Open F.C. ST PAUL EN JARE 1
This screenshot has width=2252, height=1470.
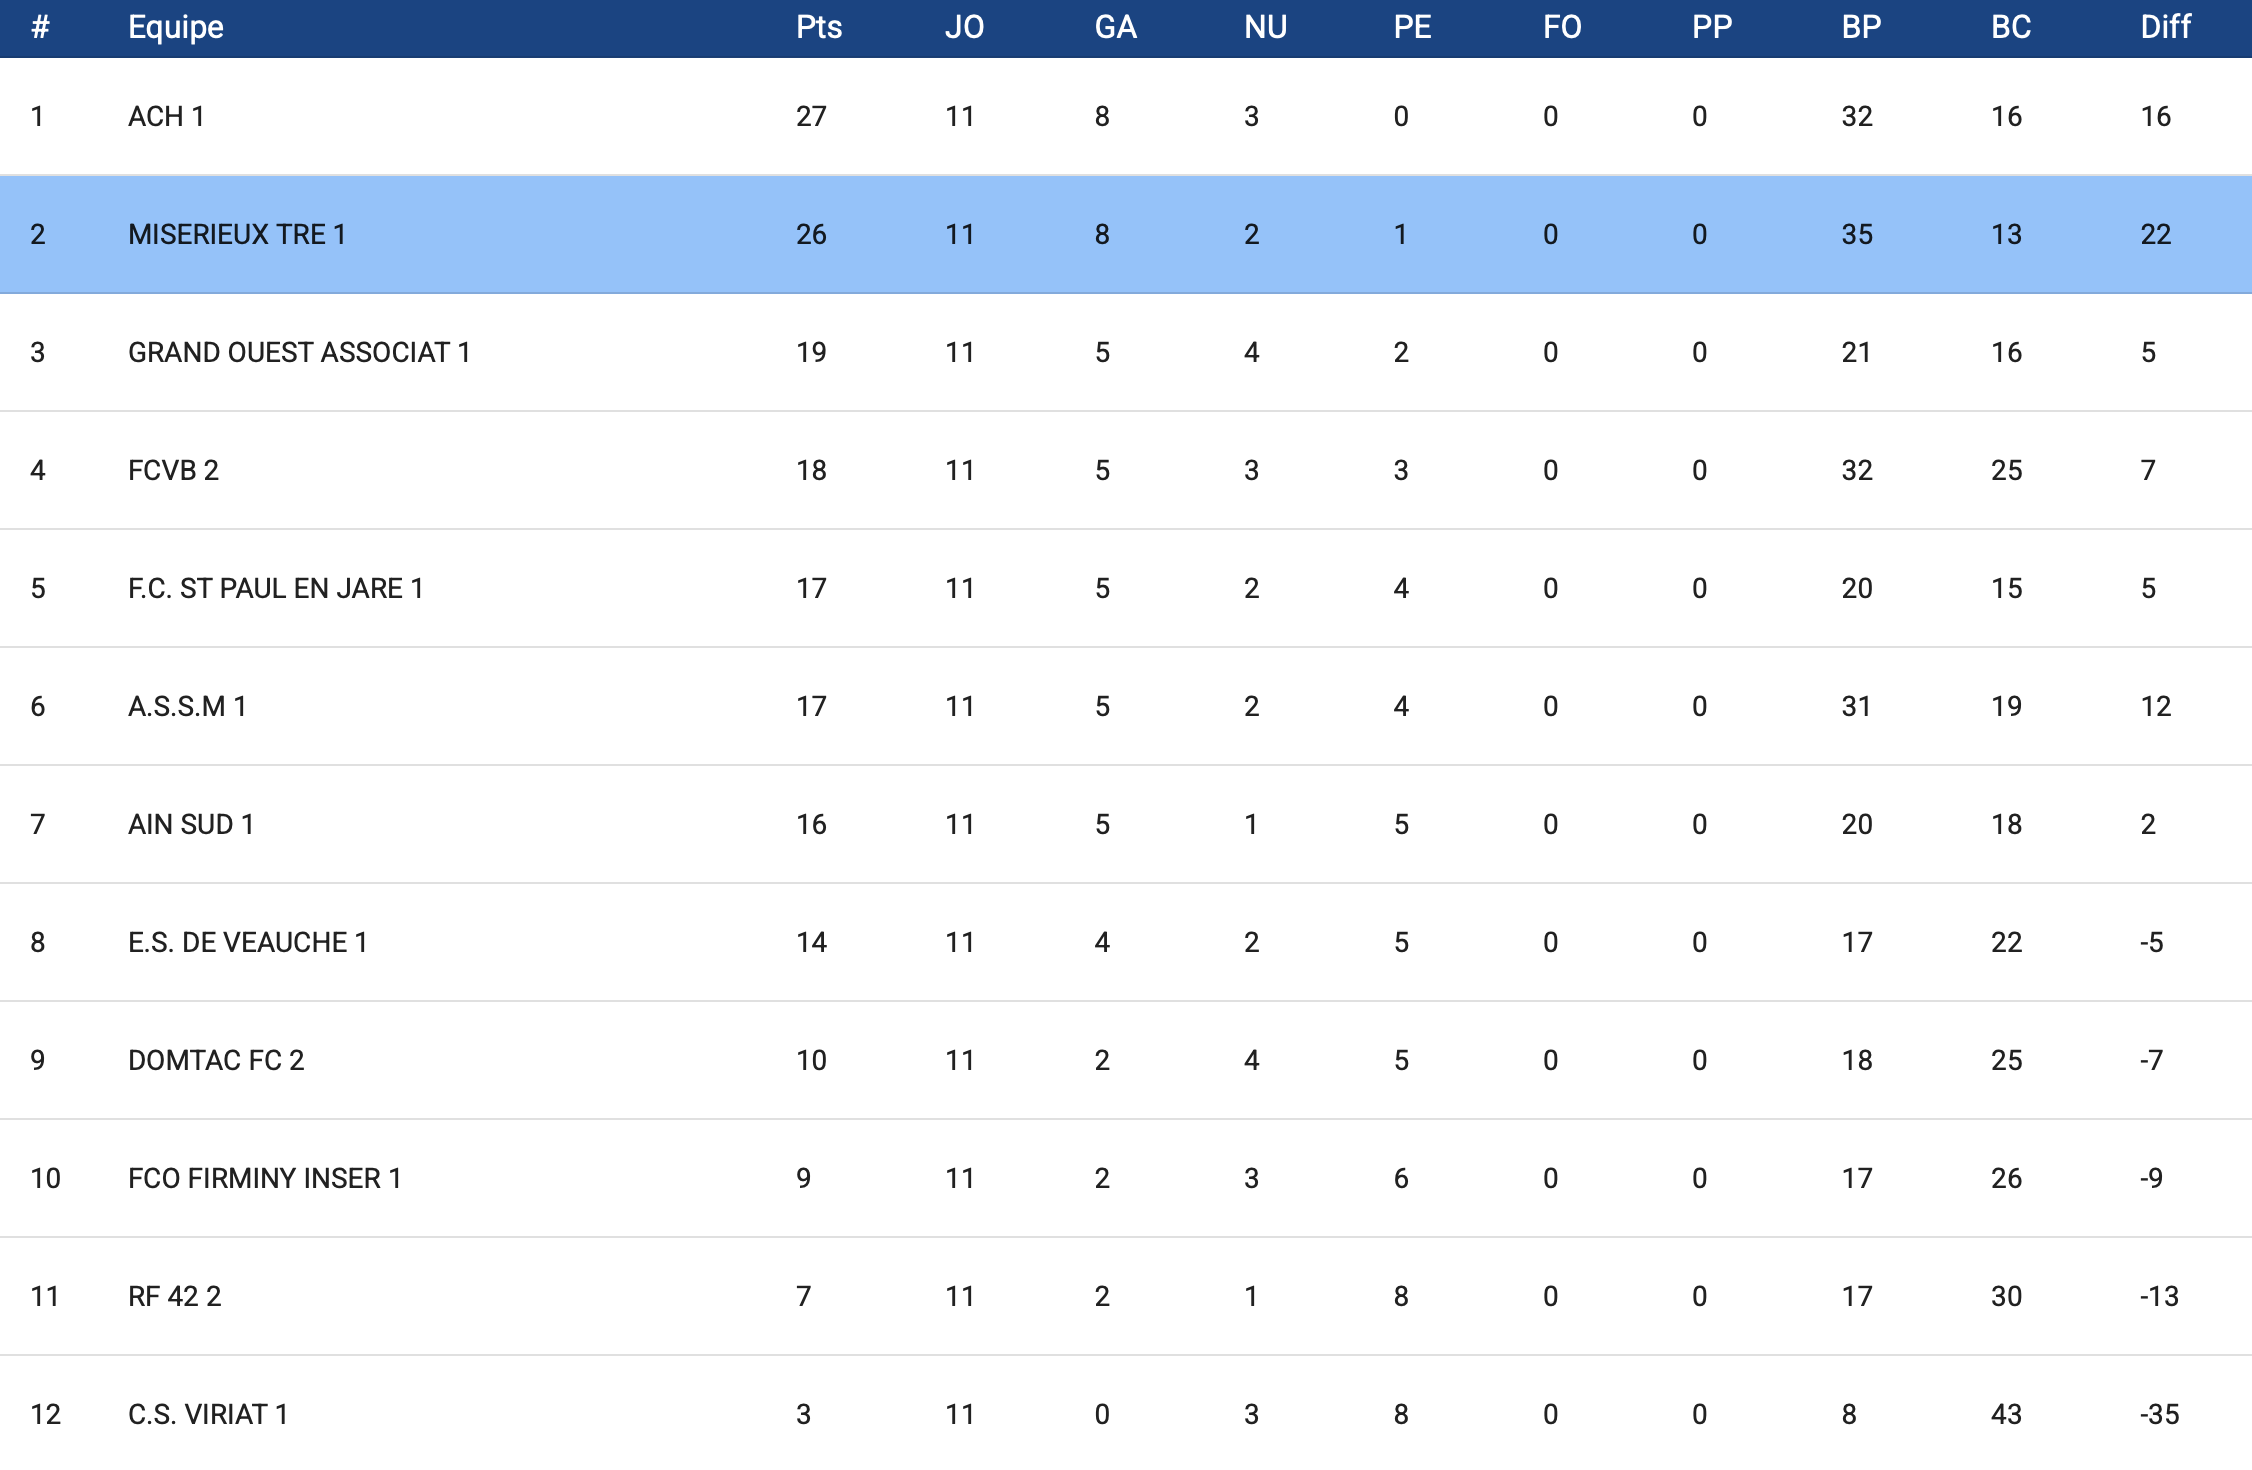click(x=276, y=589)
